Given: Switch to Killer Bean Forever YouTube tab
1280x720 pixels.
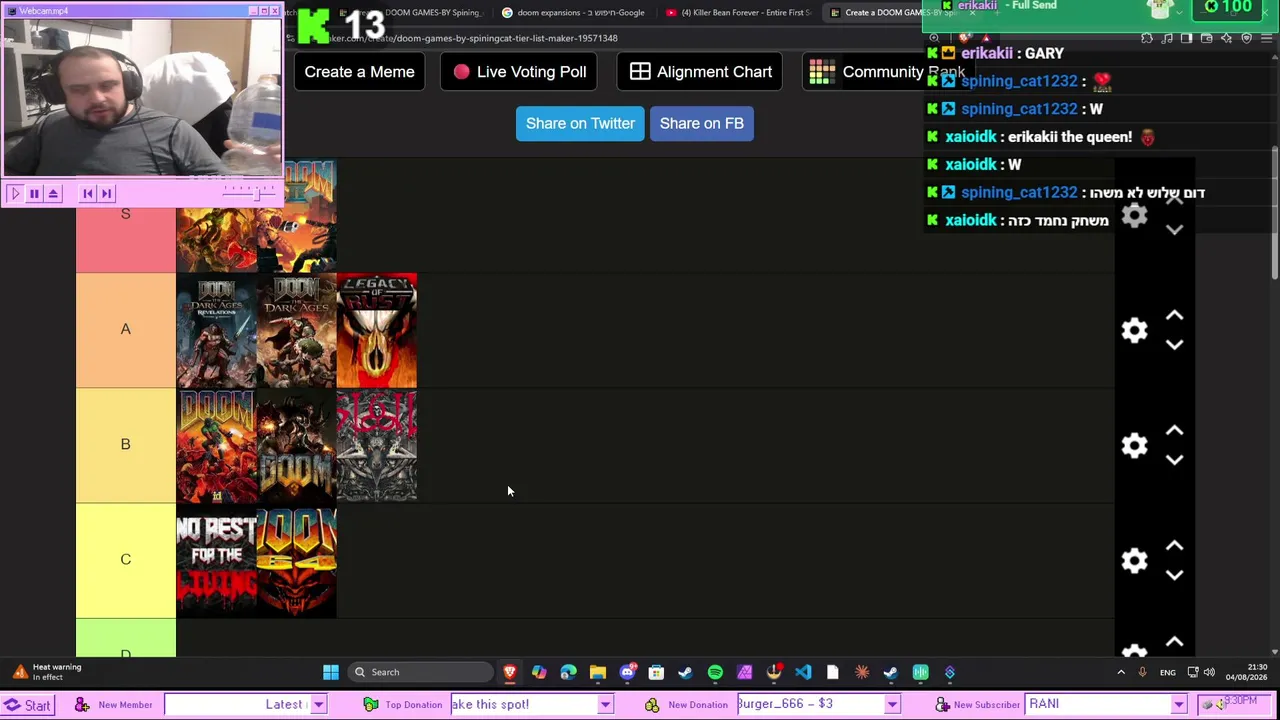Looking at the screenshot, I should (739, 13).
